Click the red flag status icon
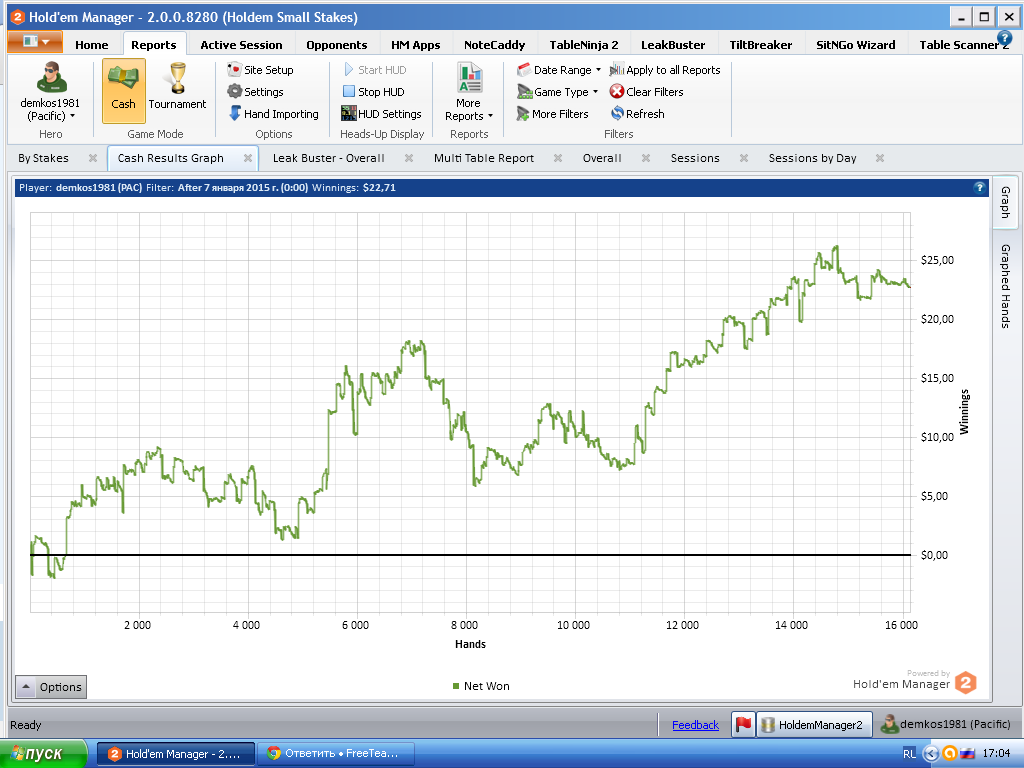The width and height of the screenshot is (1024, 768). [x=743, y=724]
